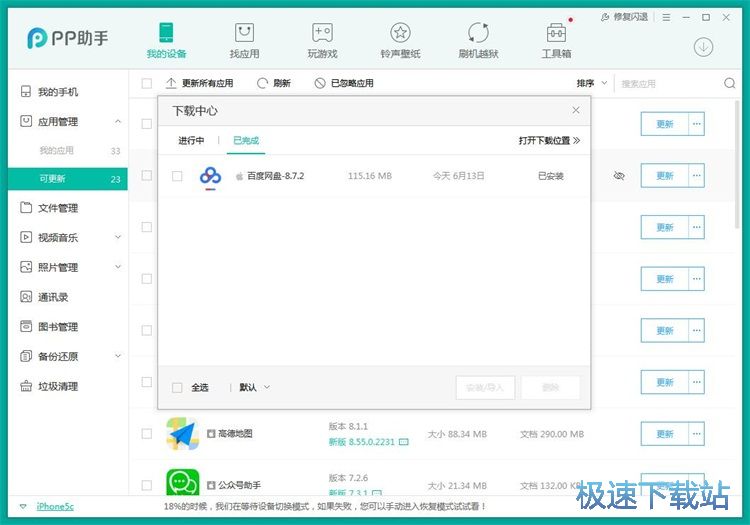Click the topmost 更新 button

(664, 124)
